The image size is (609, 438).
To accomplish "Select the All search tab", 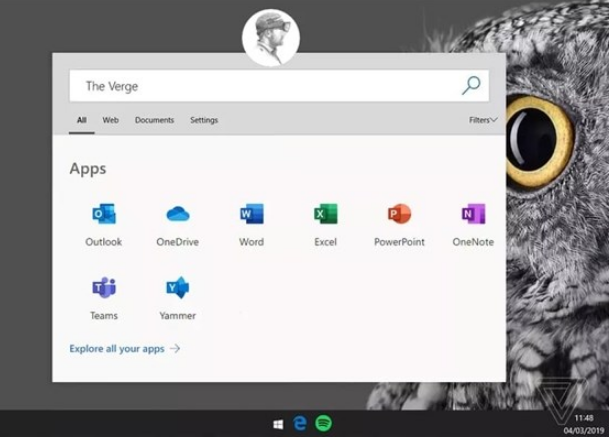I will pos(82,120).
